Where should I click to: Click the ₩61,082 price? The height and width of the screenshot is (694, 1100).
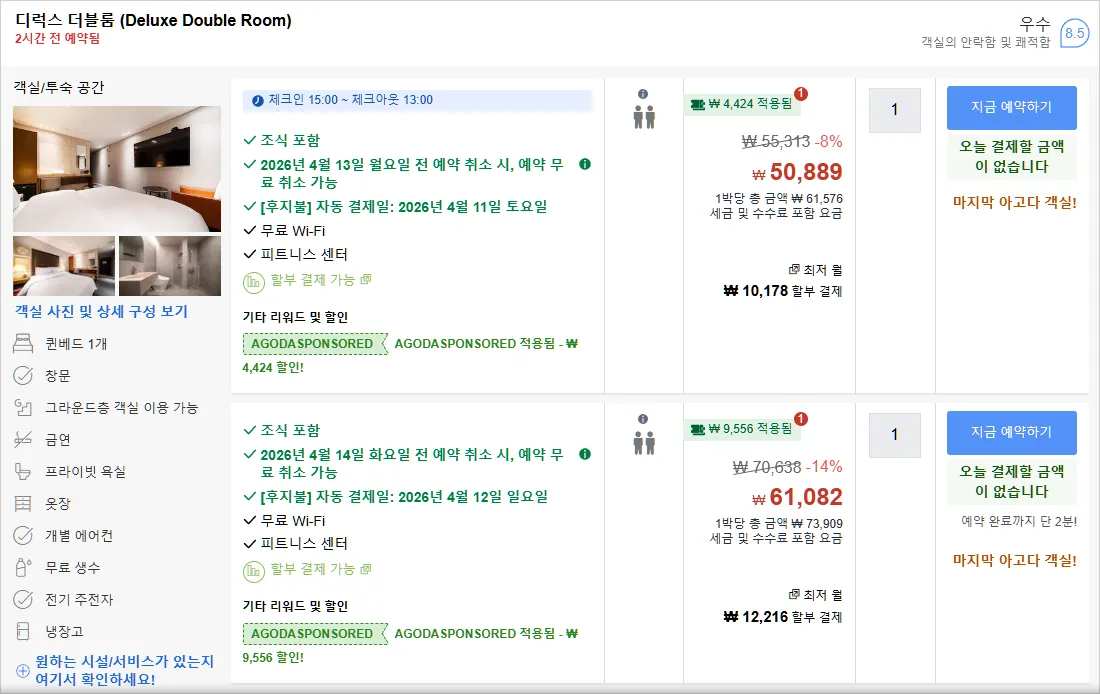click(x=797, y=498)
